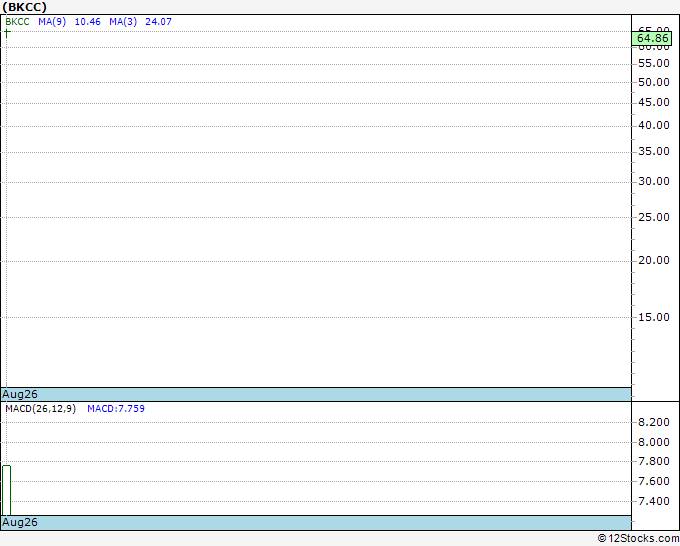The width and height of the screenshot is (680, 546).
Task: Open the 12Stocks.com copyright link
Action: (638, 538)
